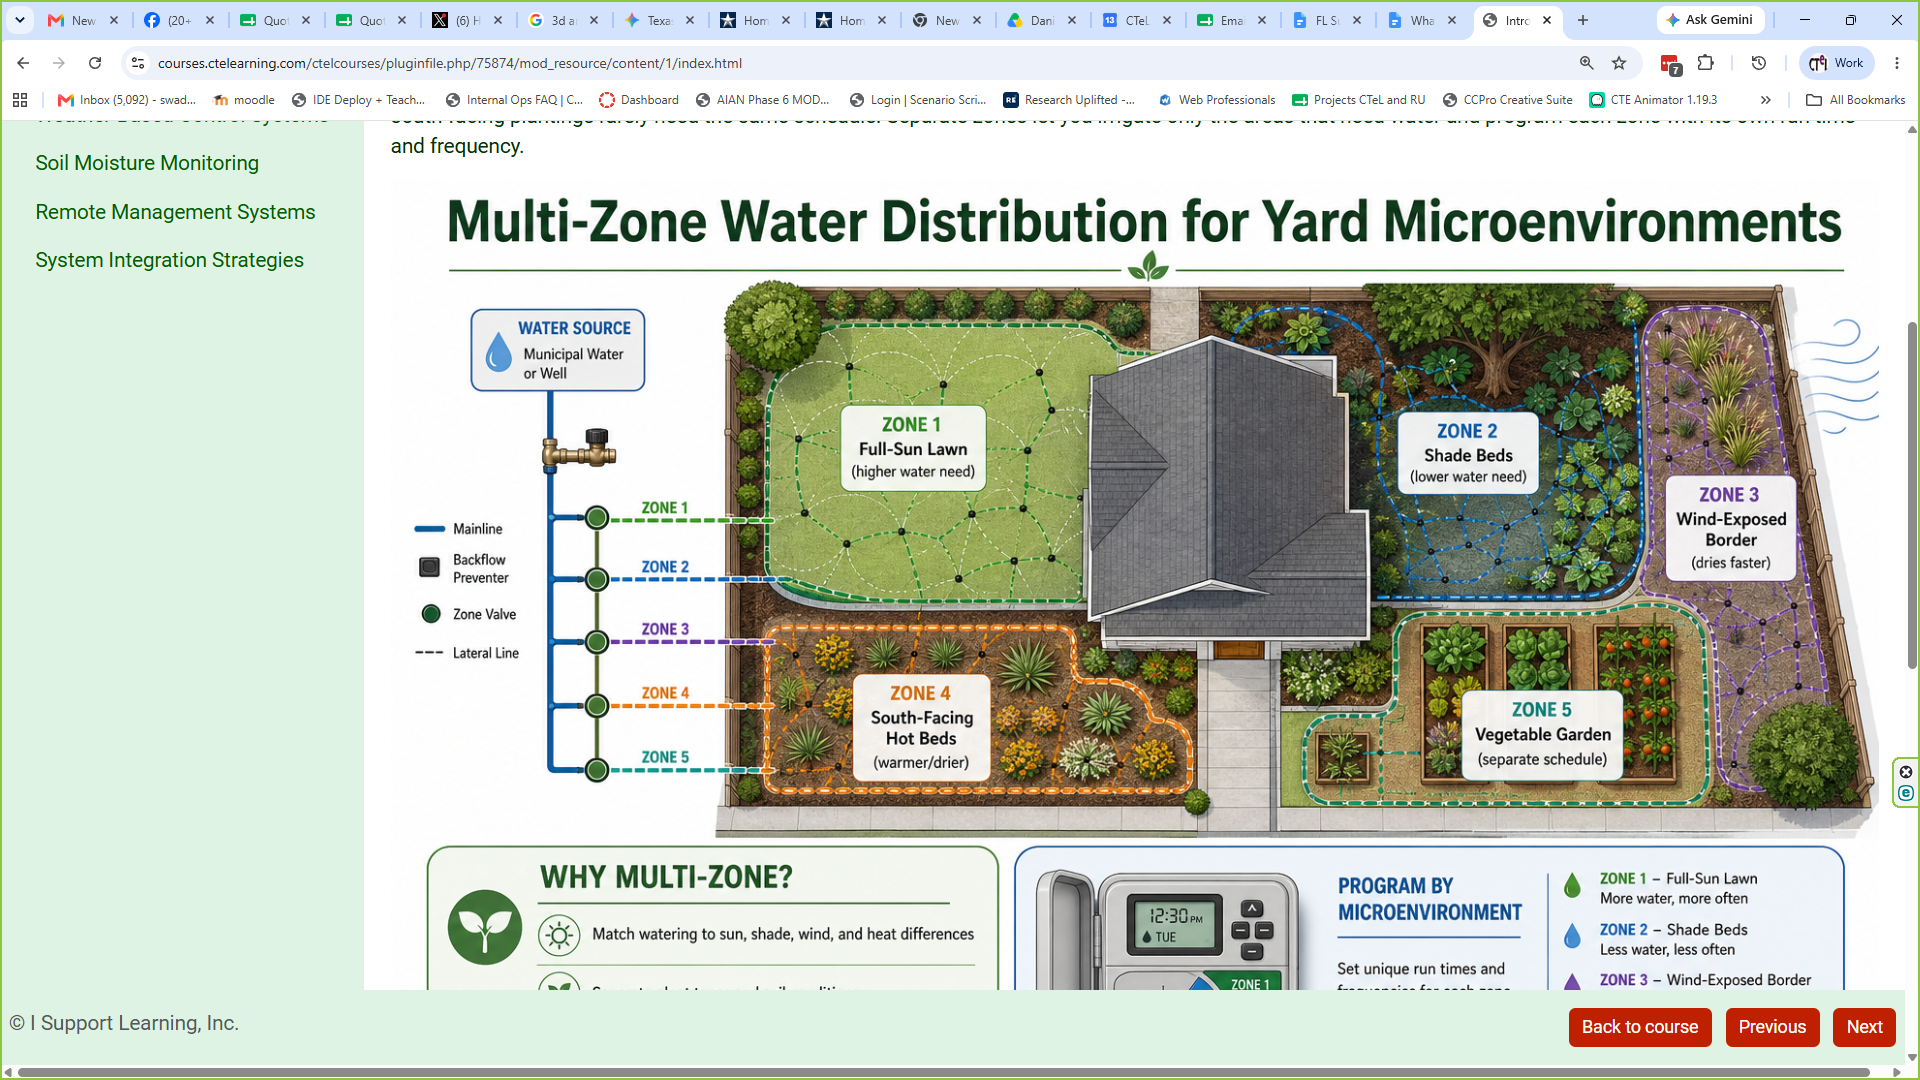Switch to the CTeL tab
1920x1080 pixels.
(x=1135, y=20)
